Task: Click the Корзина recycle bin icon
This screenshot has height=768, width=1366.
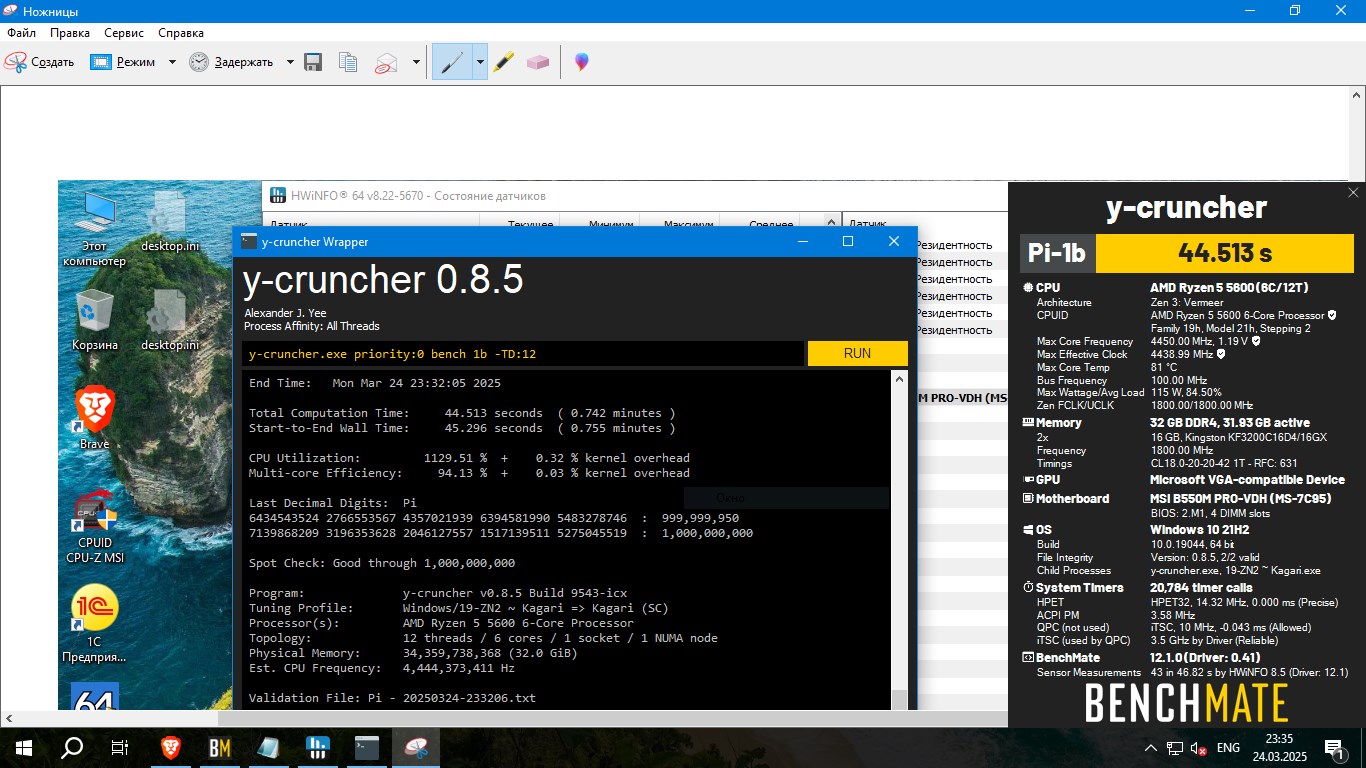Action: point(95,320)
